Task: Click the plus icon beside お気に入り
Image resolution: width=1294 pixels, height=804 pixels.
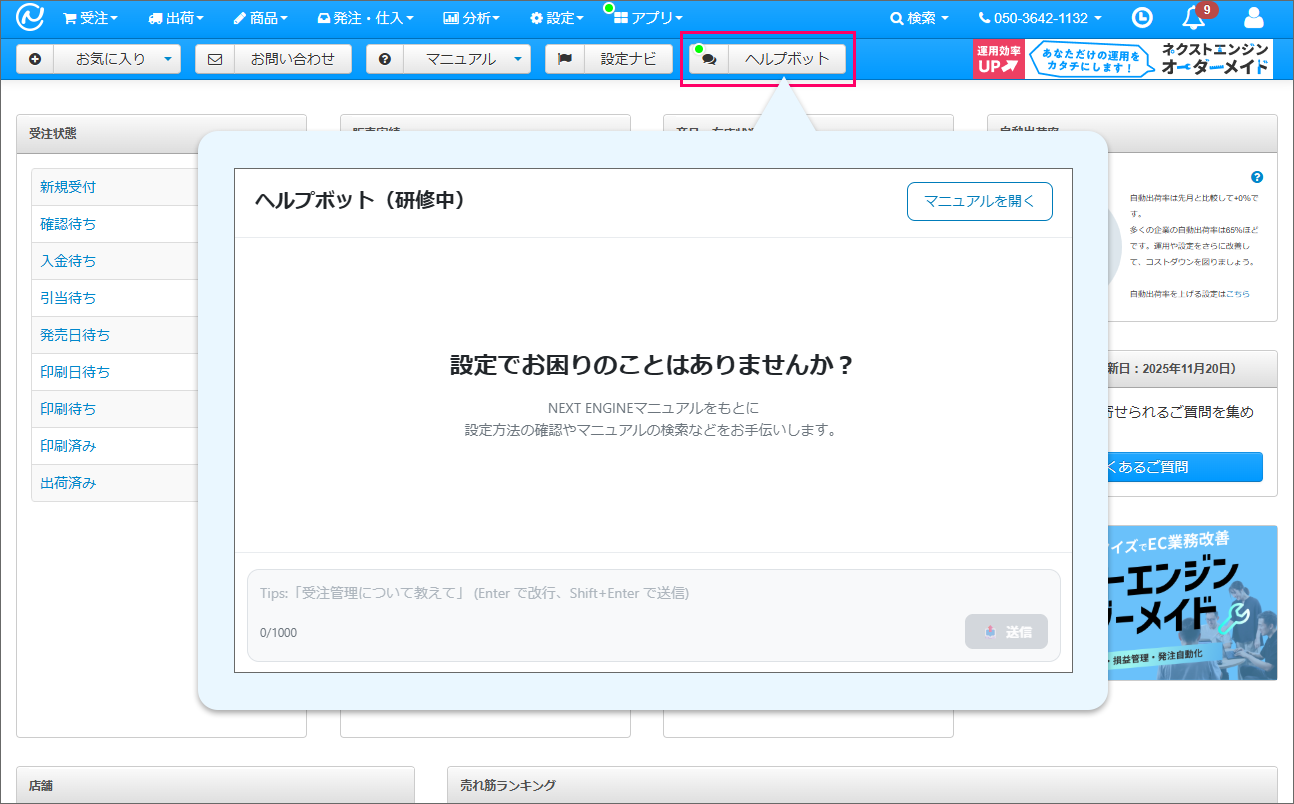Action: pyautogui.click(x=35, y=59)
